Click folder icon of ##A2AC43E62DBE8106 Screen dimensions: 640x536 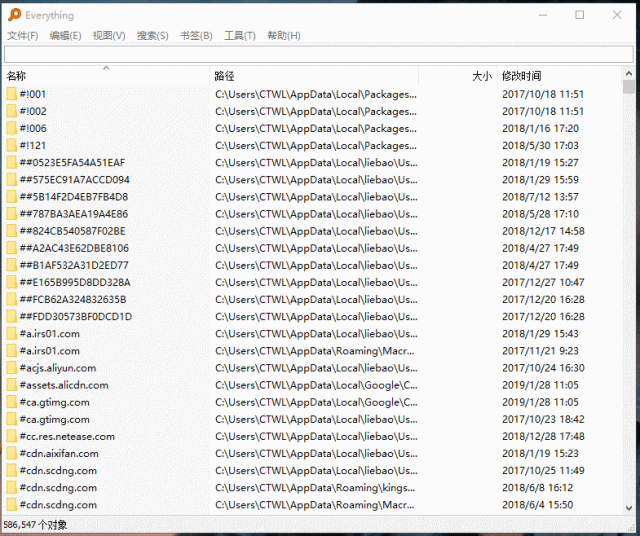11,248
